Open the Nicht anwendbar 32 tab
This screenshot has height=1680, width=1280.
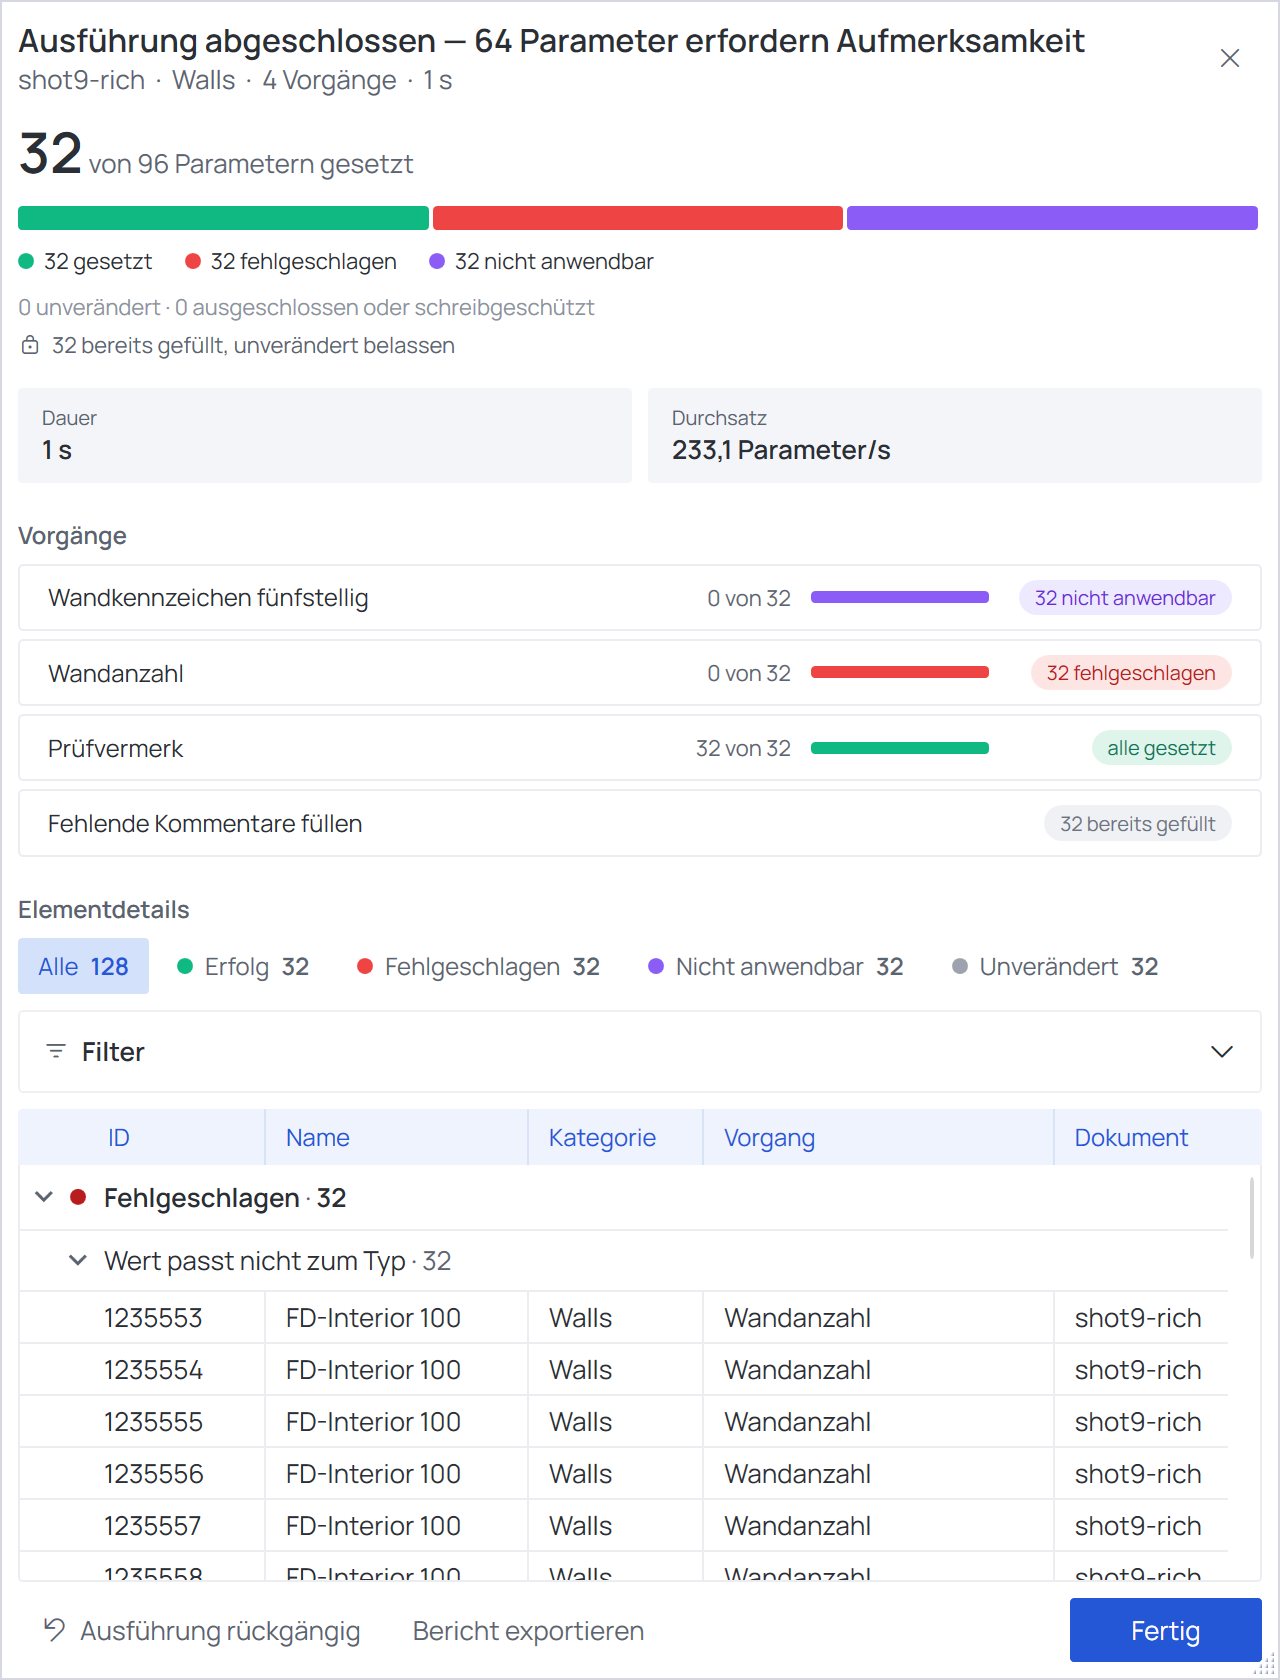(x=776, y=966)
